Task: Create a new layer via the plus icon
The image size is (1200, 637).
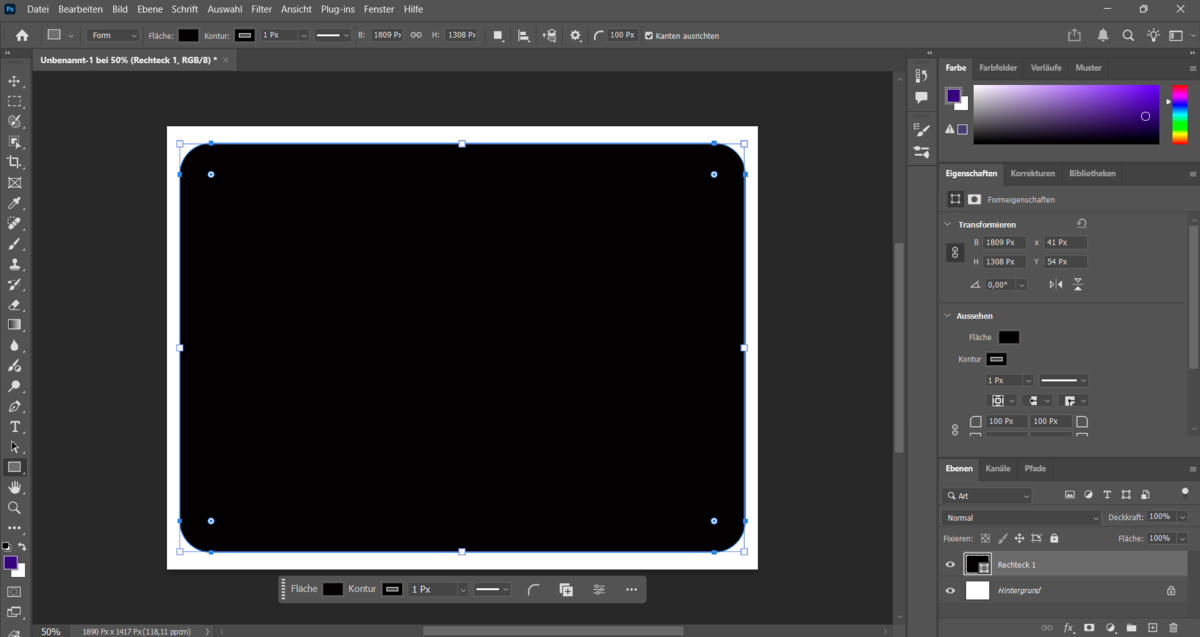Action: point(1152,627)
